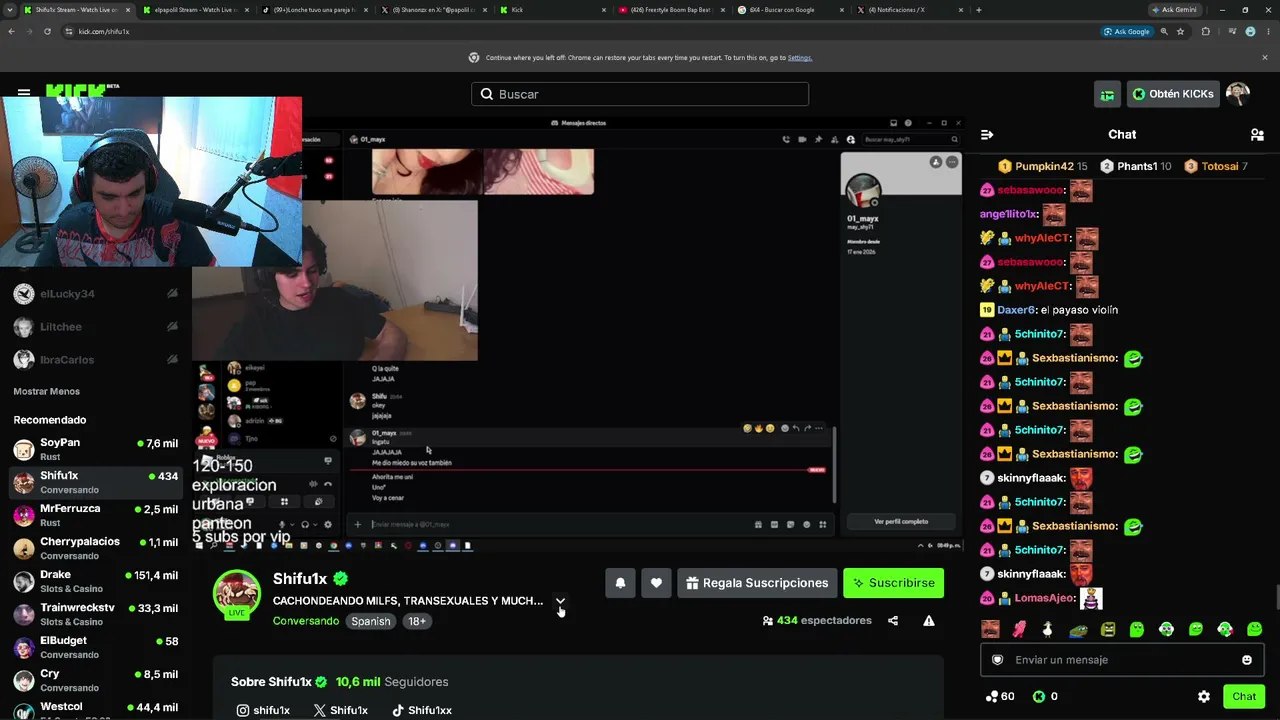Focus the Buscar search field

coord(640,94)
